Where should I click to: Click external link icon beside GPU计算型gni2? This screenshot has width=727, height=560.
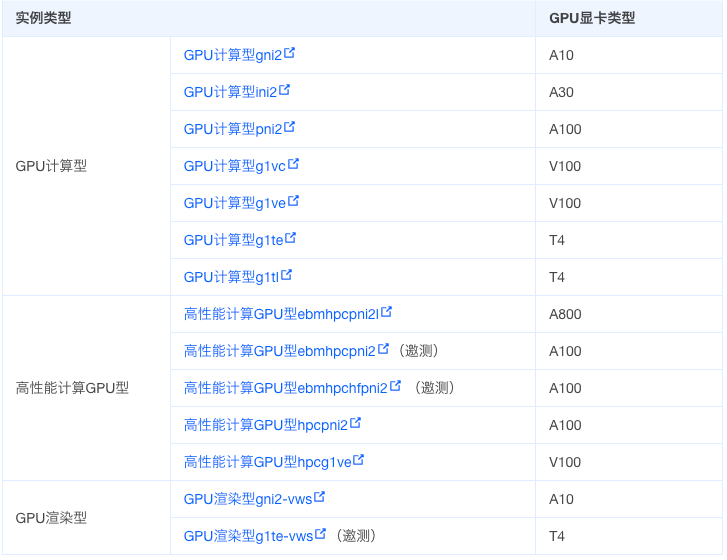[290, 54]
